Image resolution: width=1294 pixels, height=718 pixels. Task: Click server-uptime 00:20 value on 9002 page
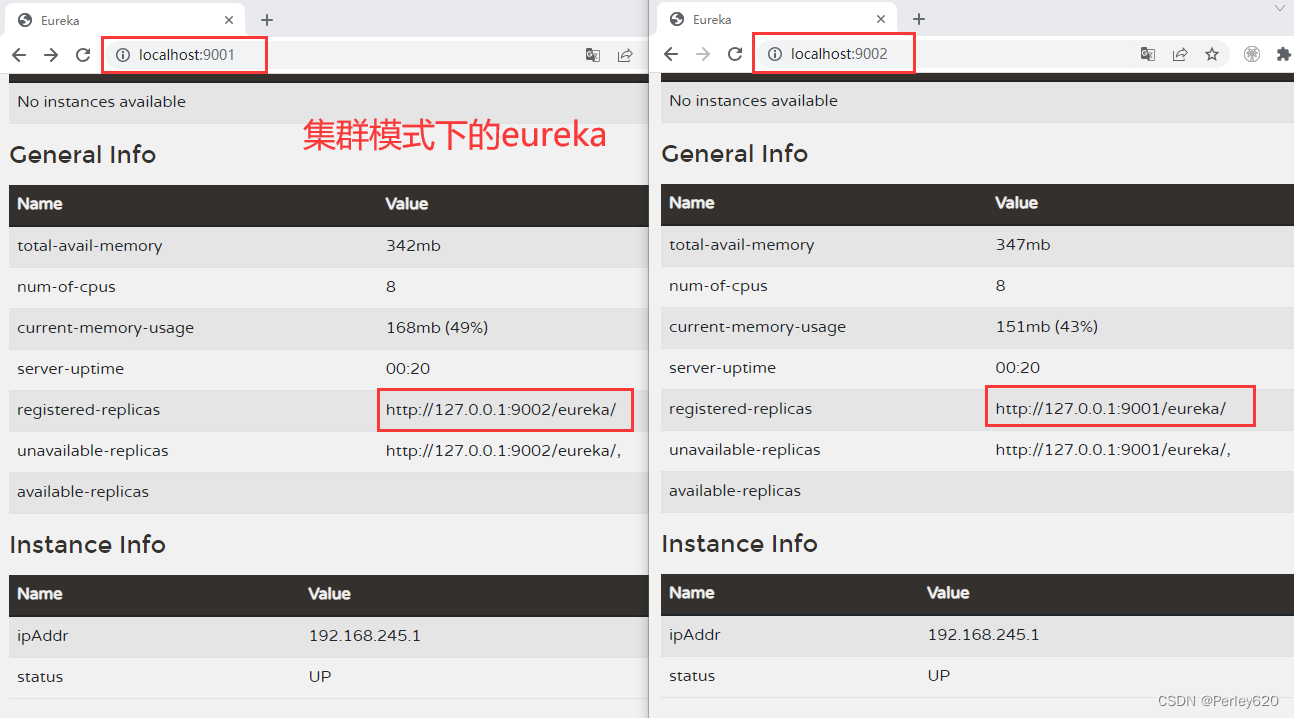[1017, 368]
